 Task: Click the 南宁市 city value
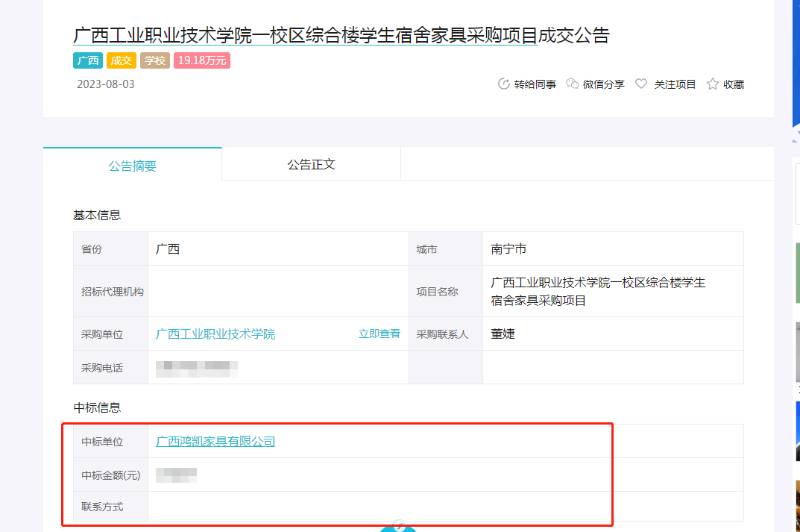click(509, 249)
